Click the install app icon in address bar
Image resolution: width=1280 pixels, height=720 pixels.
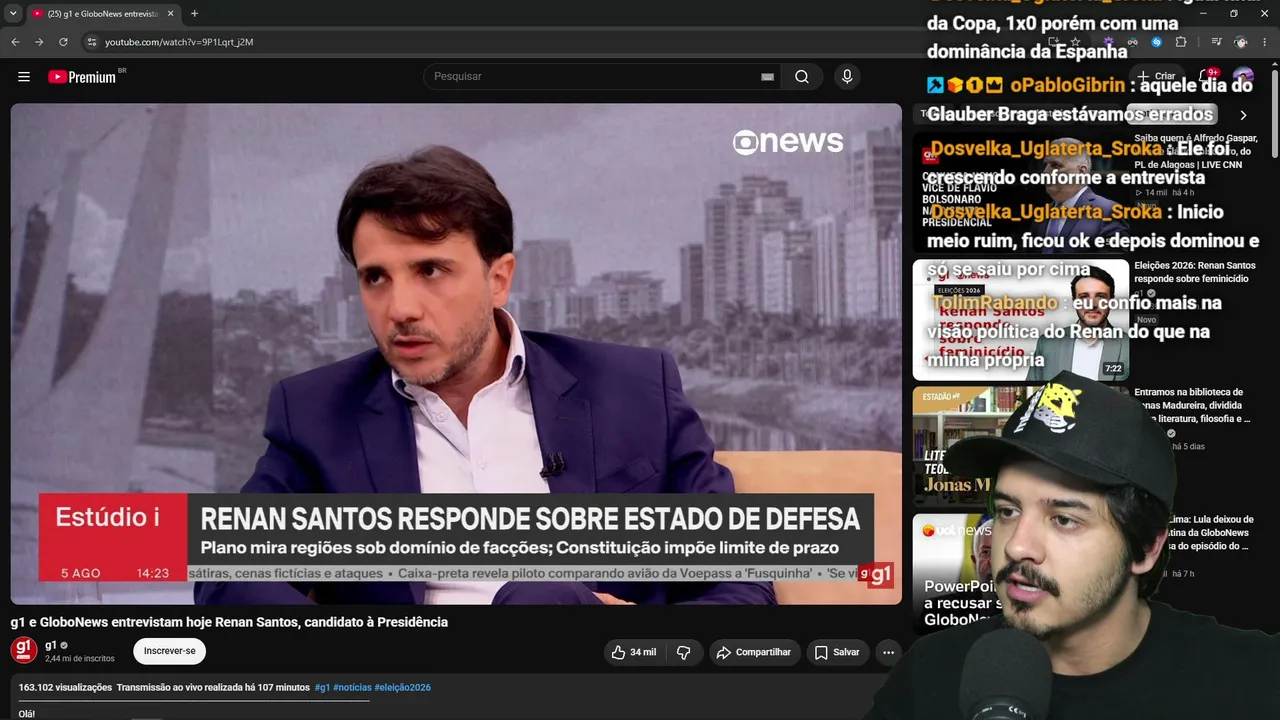coord(1053,42)
